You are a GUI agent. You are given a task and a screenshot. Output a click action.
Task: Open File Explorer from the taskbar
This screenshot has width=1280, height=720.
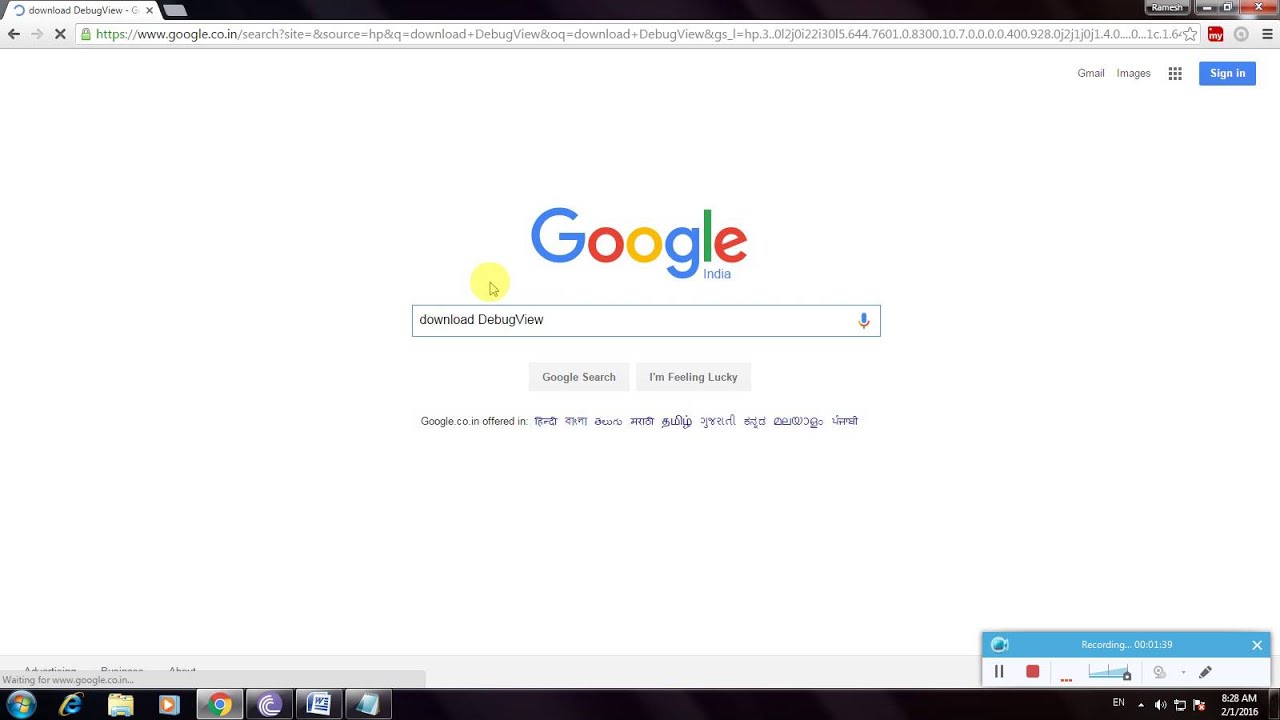(x=120, y=705)
